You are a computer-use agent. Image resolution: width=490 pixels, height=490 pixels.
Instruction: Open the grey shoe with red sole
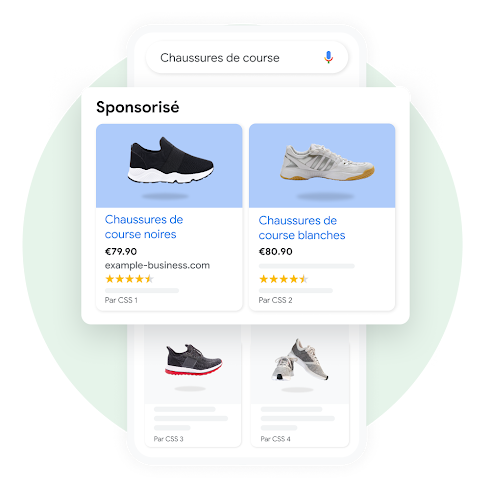(193, 360)
